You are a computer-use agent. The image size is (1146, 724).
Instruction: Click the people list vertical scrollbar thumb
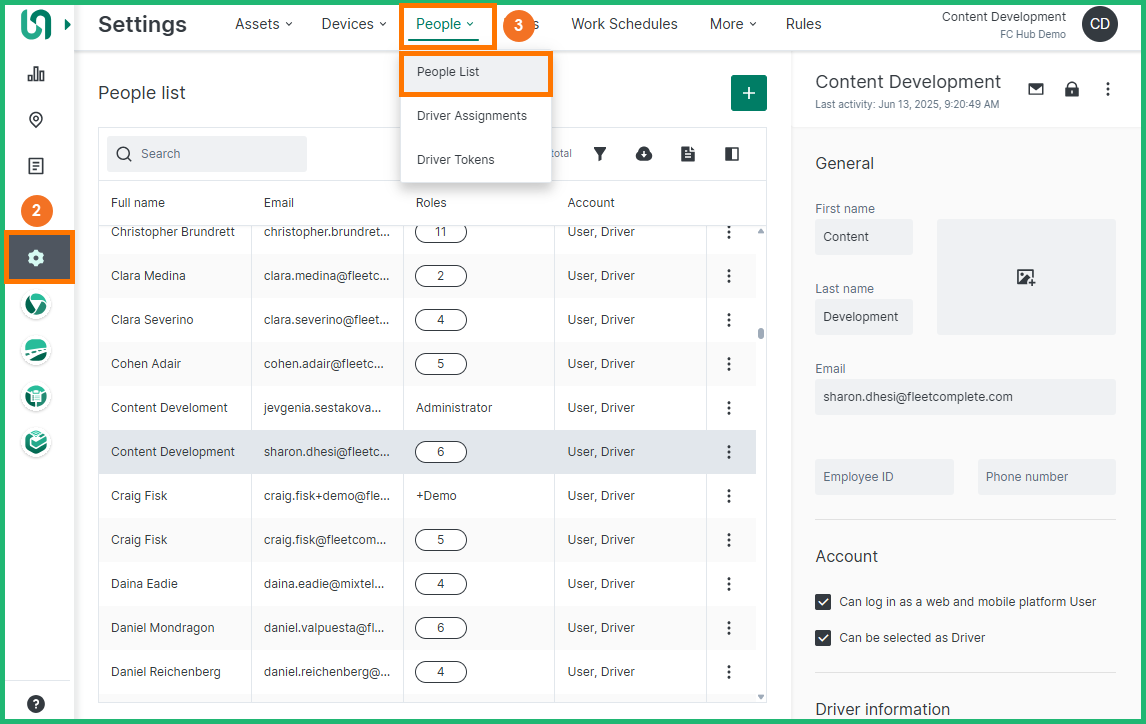[x=761, y=334]
